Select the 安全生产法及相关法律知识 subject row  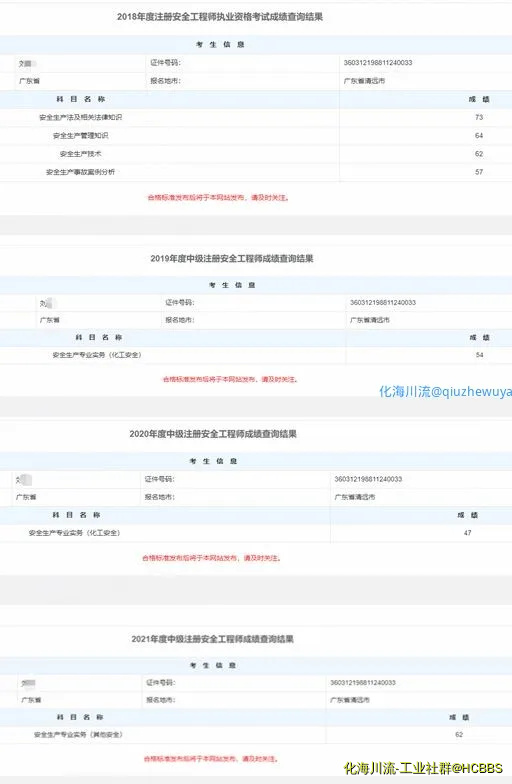click(x=256, y=117)
